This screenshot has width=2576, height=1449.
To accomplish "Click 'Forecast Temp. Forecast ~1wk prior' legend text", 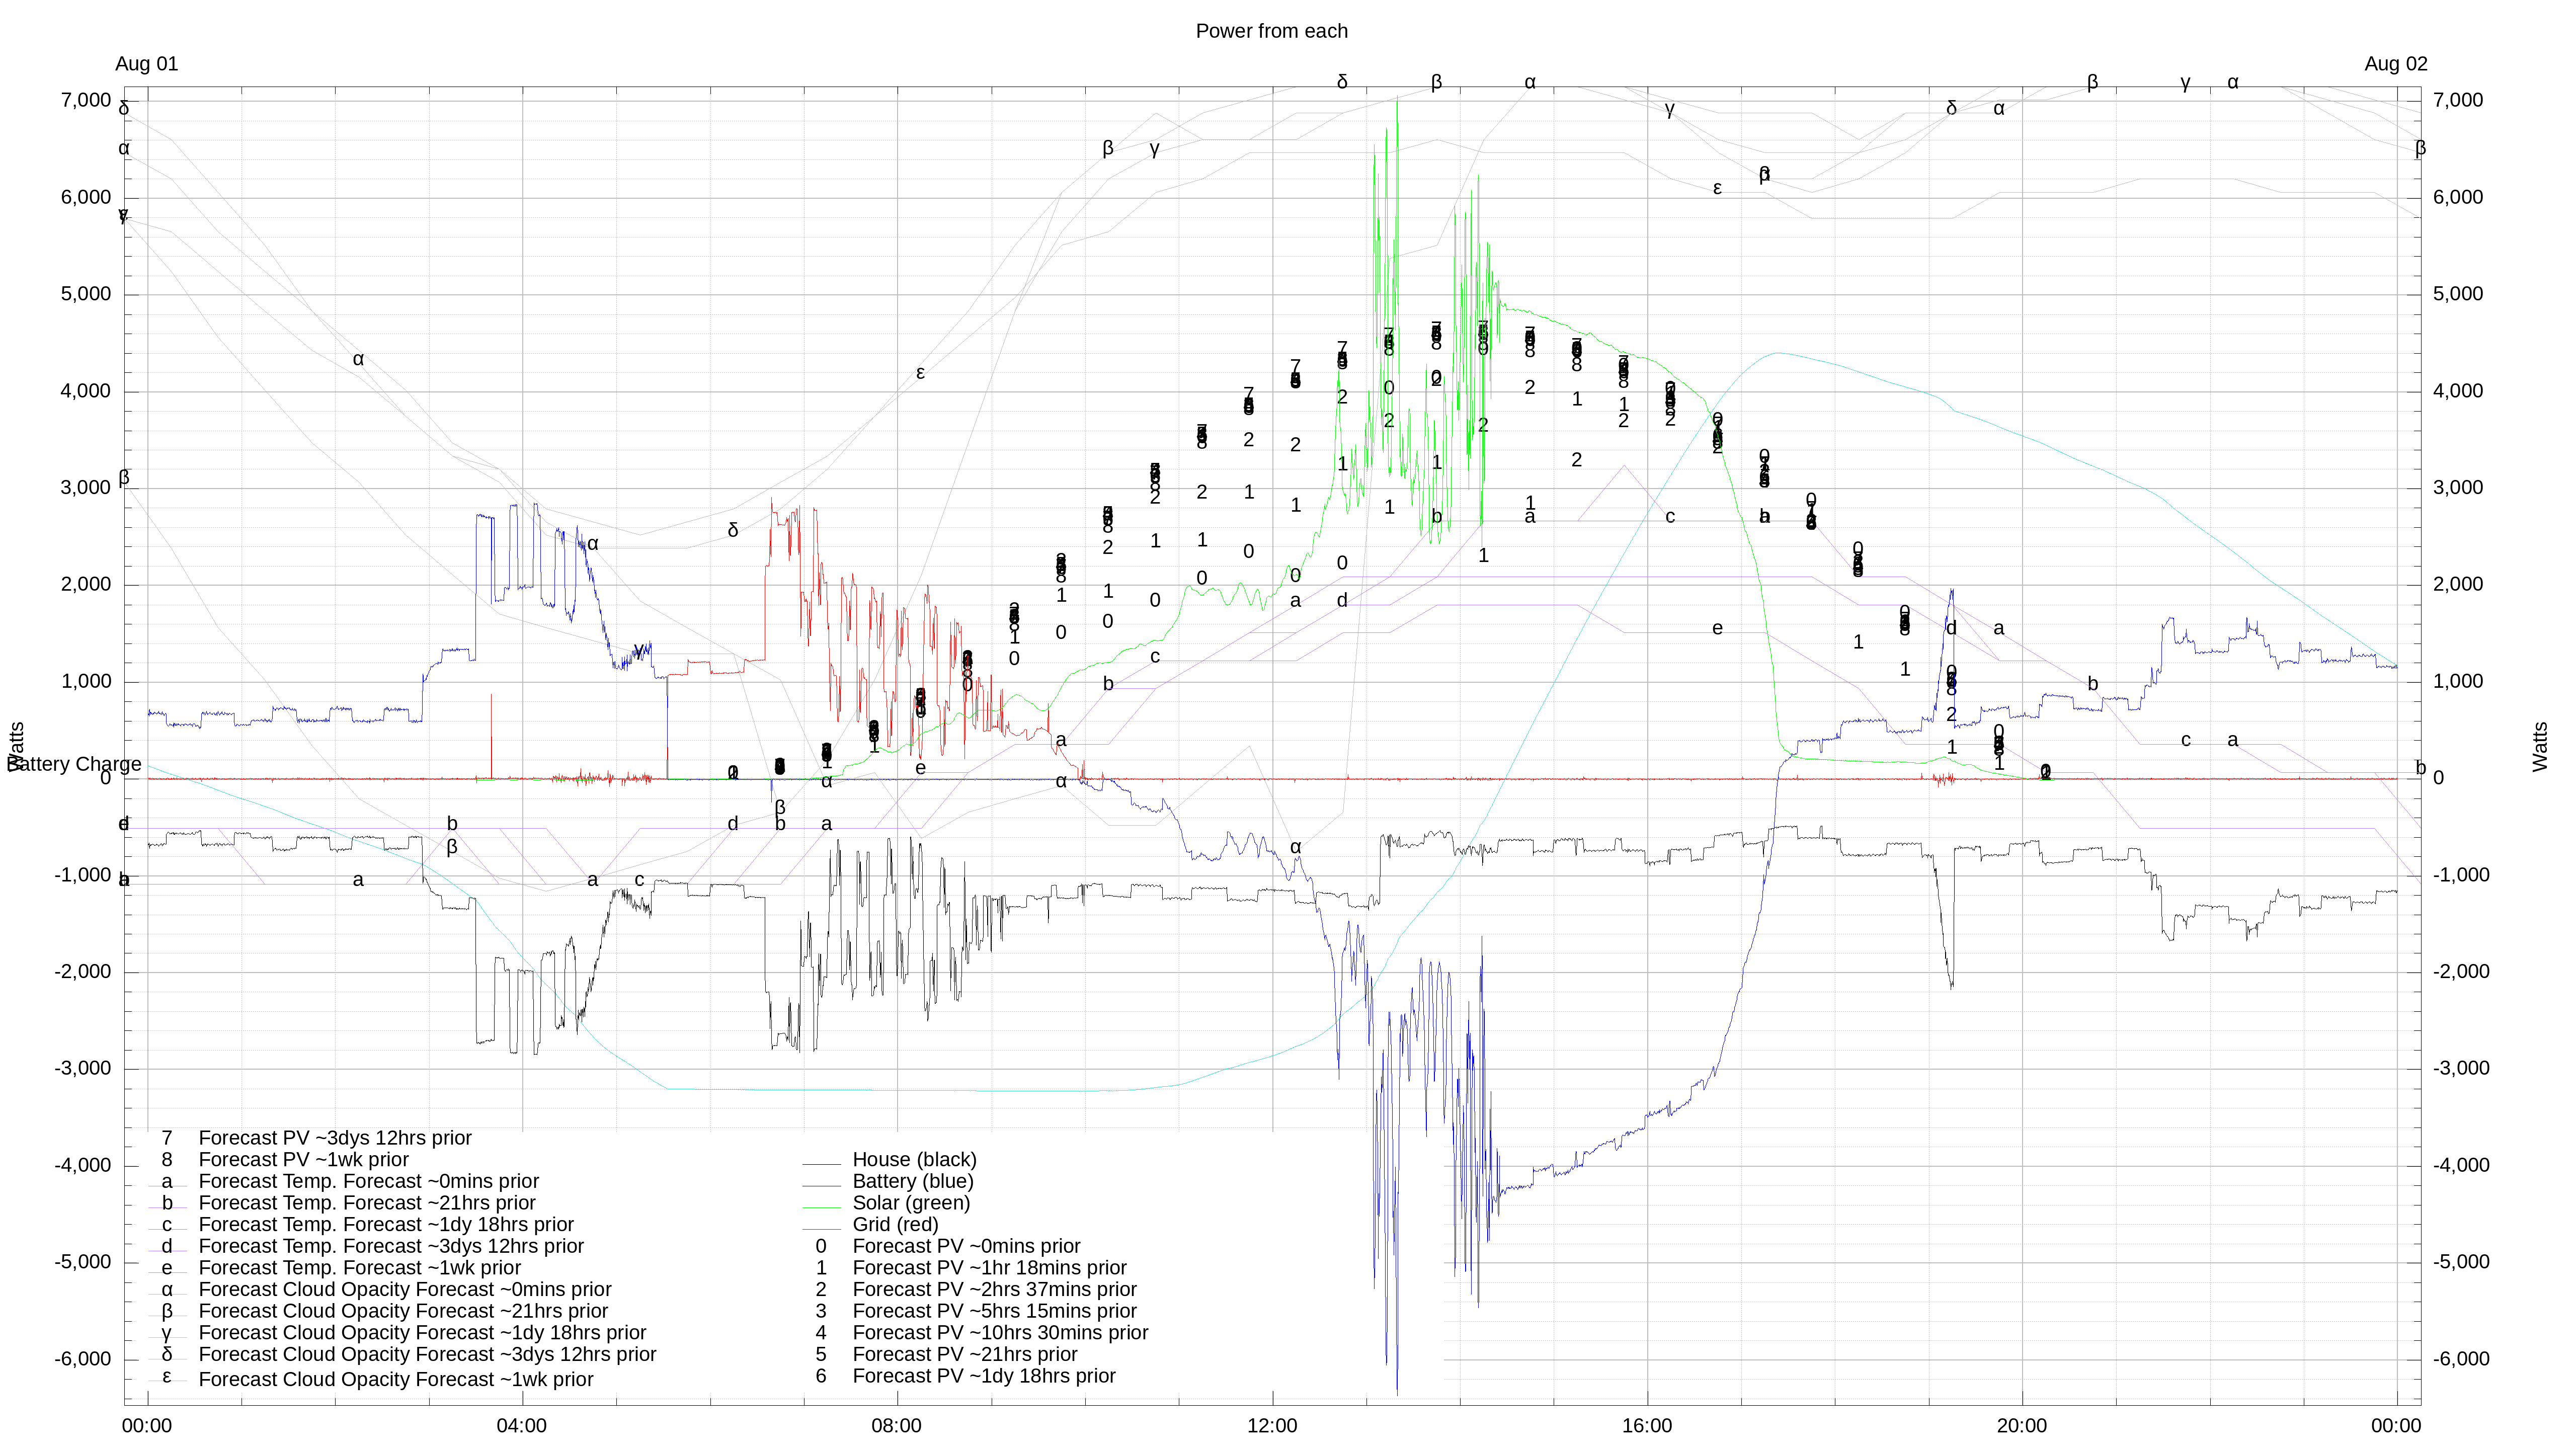I will tap(359, 1268).
